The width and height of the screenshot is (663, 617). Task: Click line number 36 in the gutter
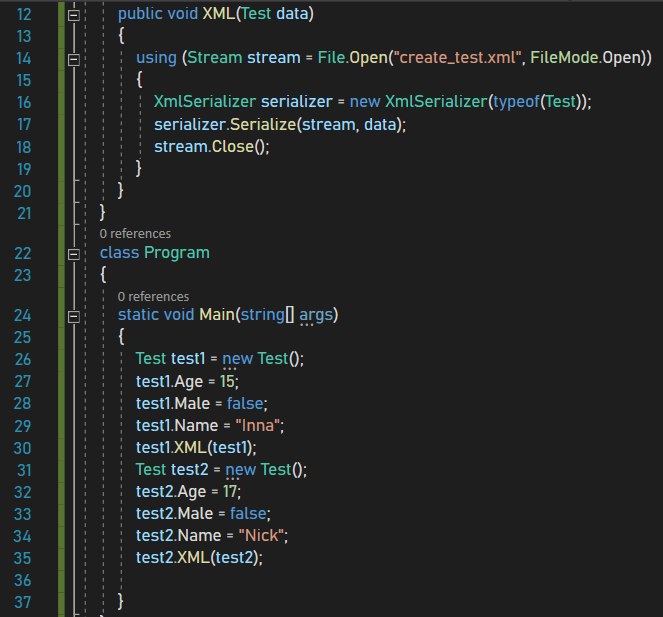pyautogui.click(x=23, y=580)
